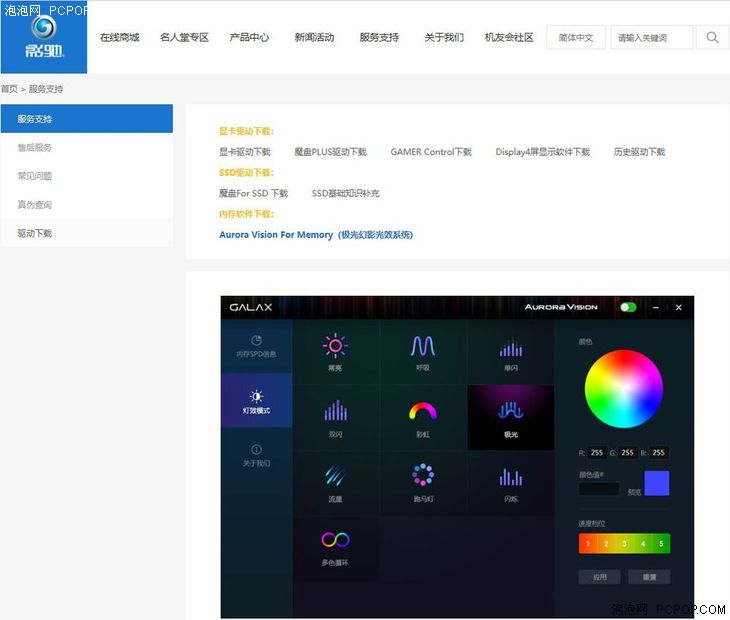Select 真伪查询 in the left sidebar

[87, 205]
